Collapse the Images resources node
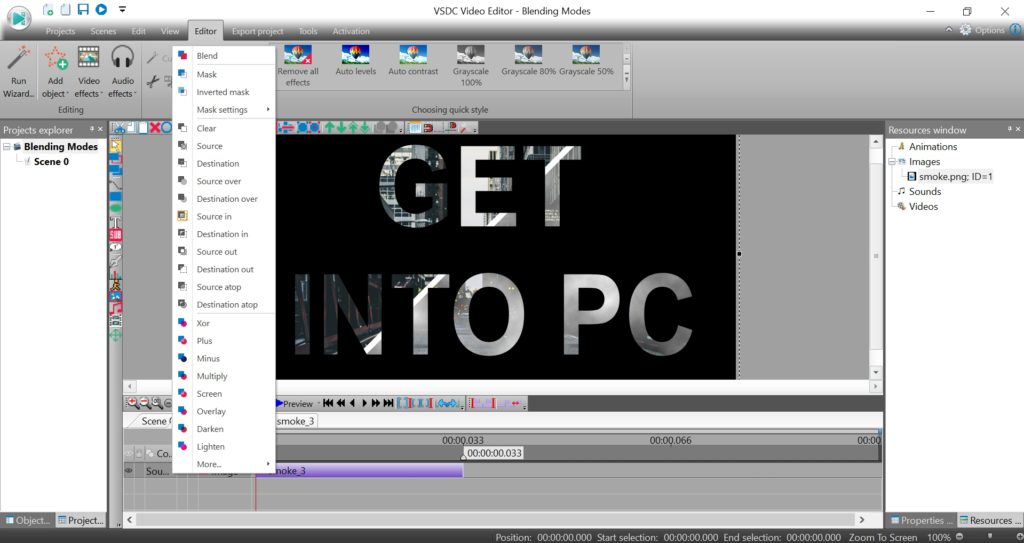1024x543 pixels. (x=891, y=161)
